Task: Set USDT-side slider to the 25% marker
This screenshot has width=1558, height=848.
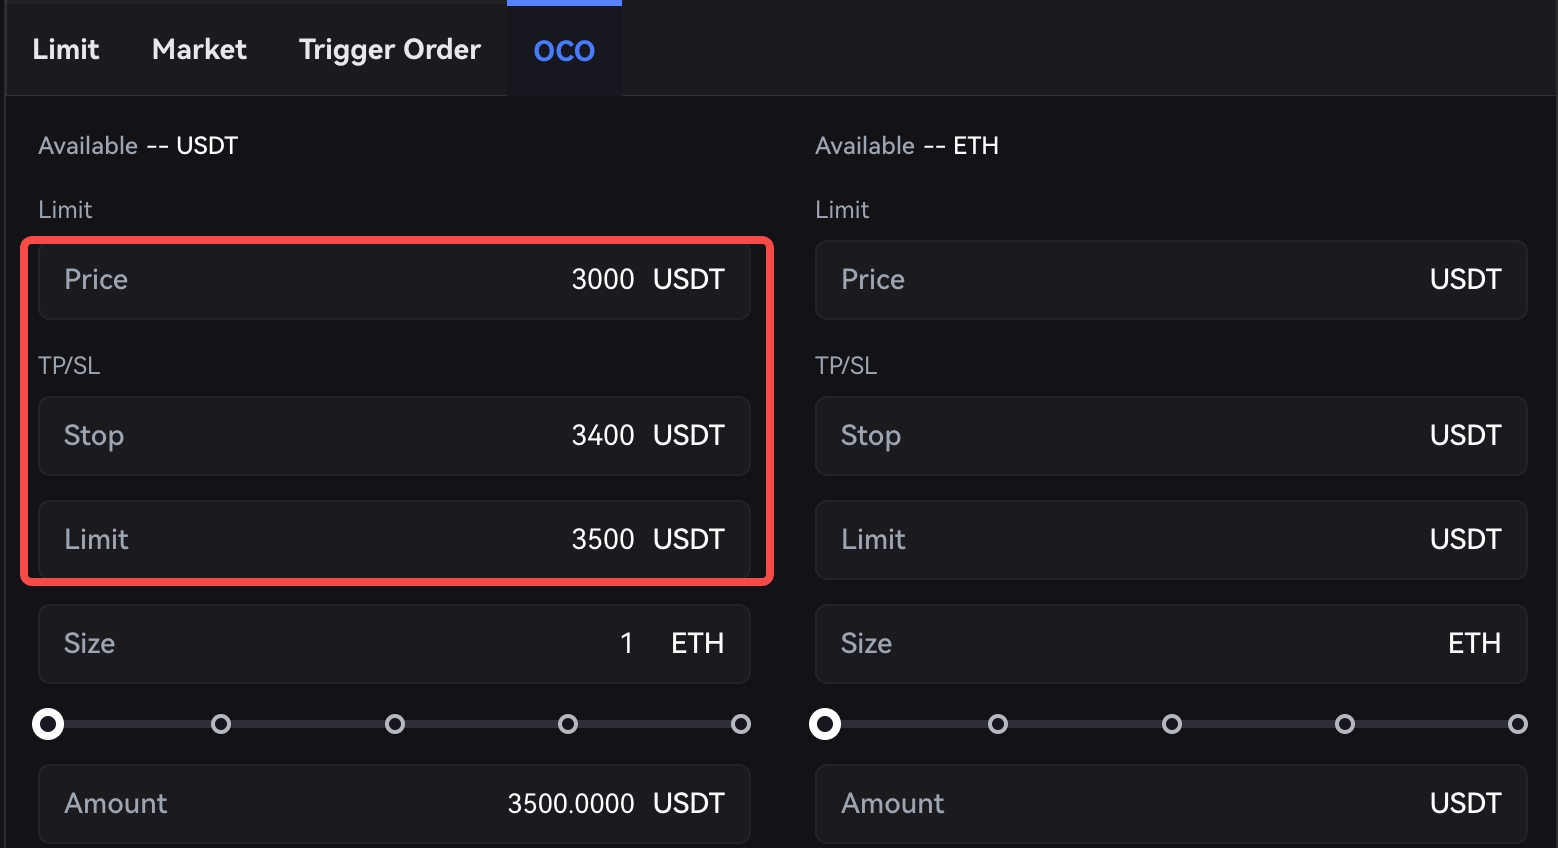Action: (221, 724)
